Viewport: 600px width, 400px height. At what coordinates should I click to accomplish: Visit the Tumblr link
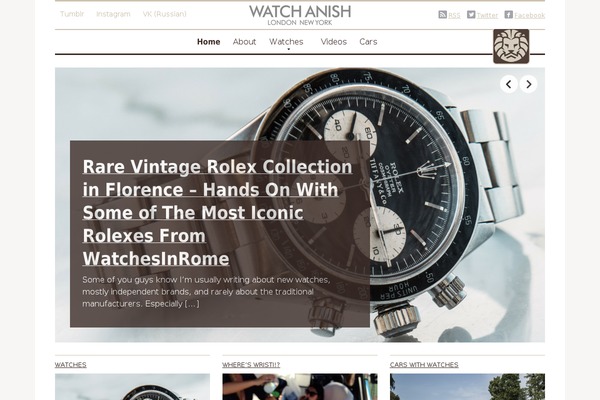72,14
